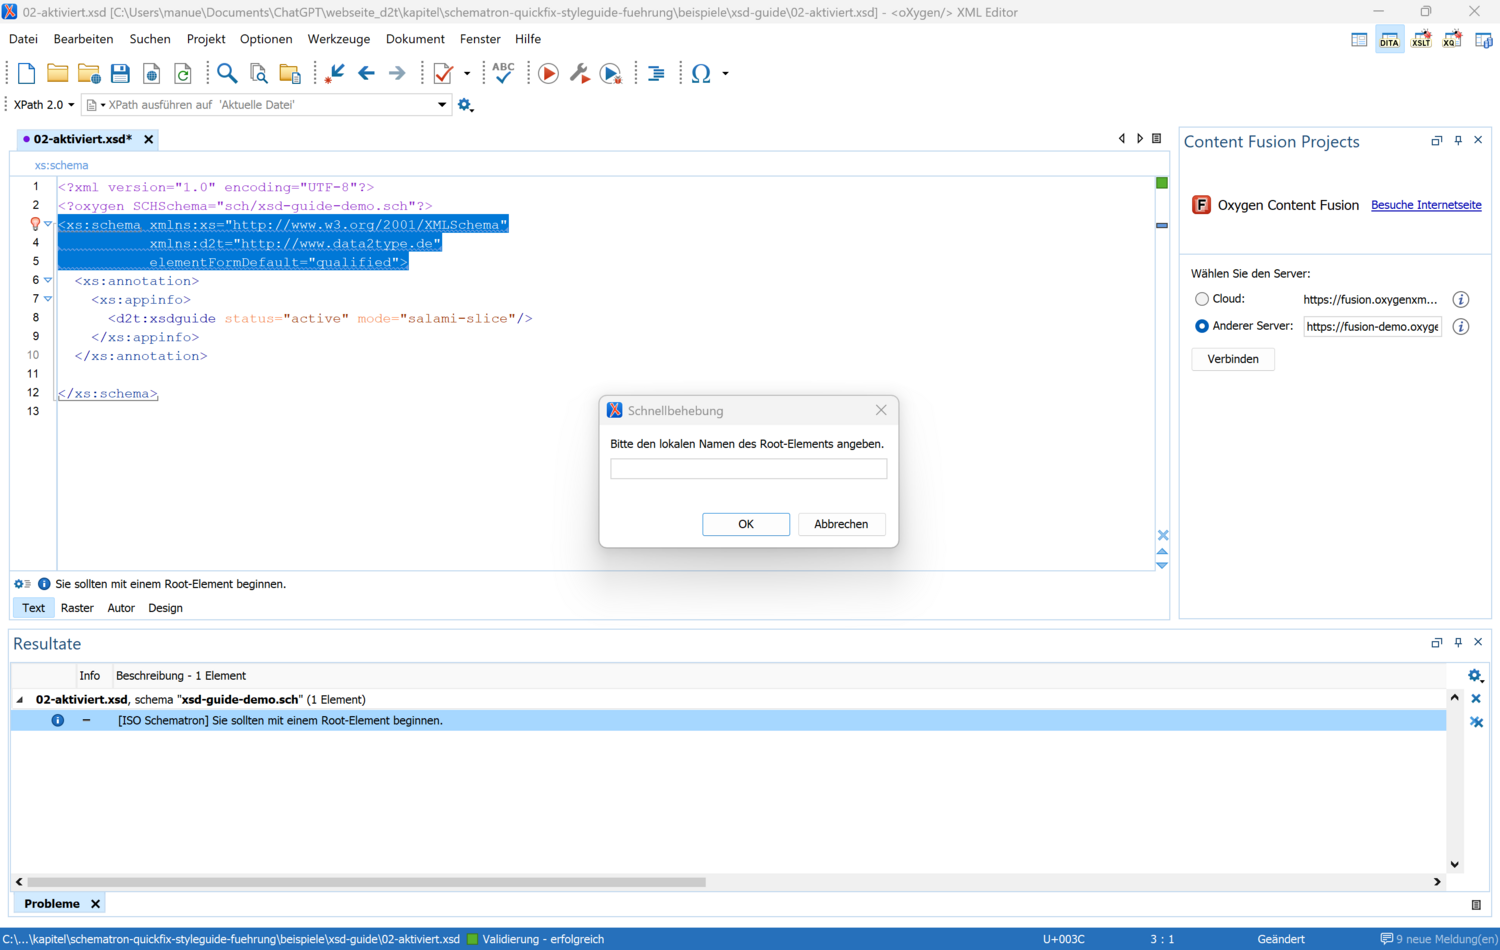Click the Open/Find Resource folder icon
Screen dimensions: 1500x950
click(x=290, y=73)
